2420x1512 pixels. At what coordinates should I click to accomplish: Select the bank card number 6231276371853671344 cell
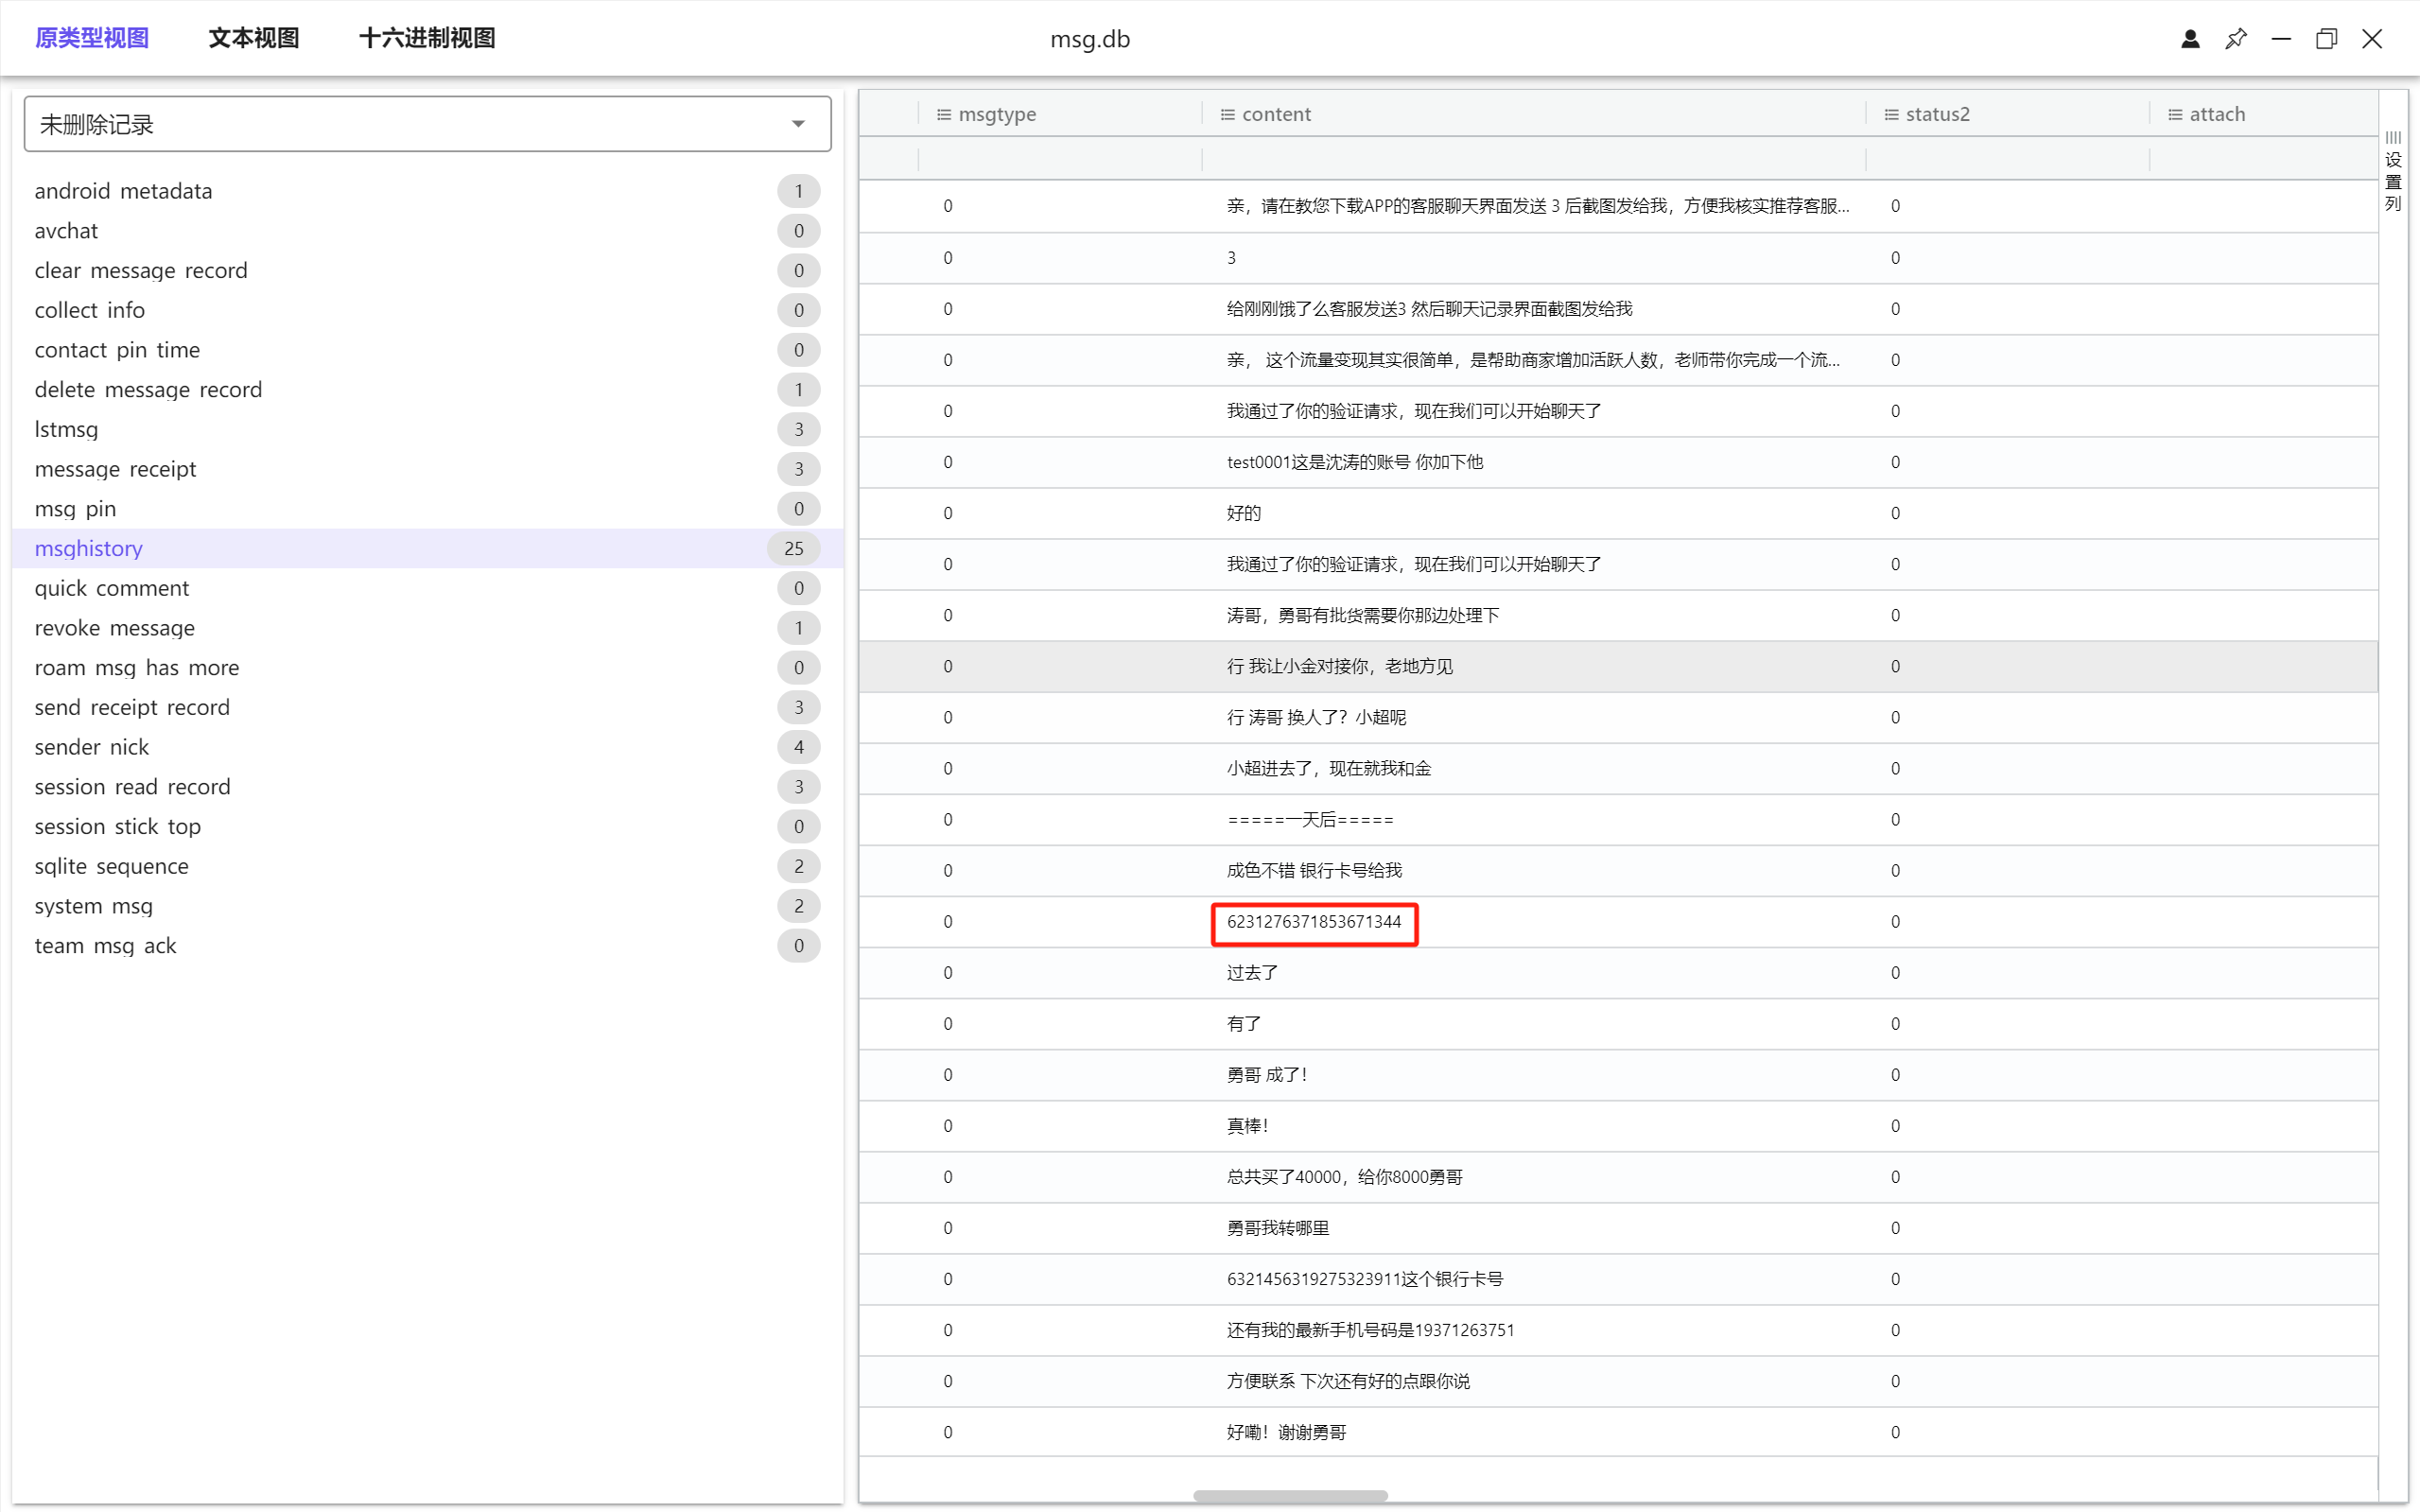(1314, 922)
